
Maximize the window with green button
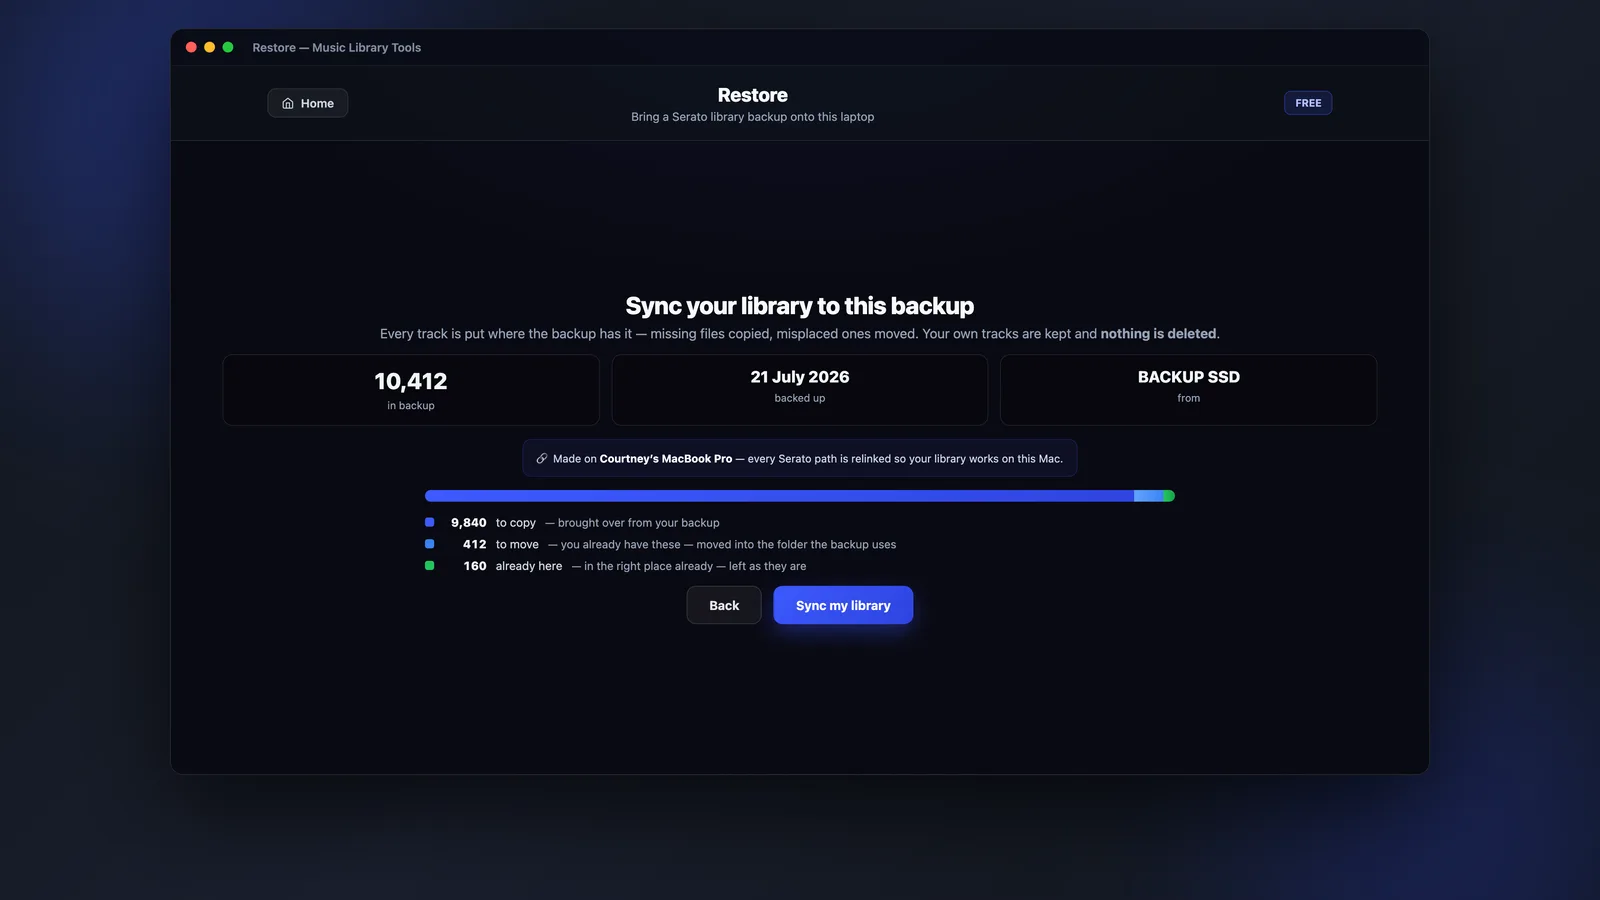pyautogui.click(x=228, y=47)
